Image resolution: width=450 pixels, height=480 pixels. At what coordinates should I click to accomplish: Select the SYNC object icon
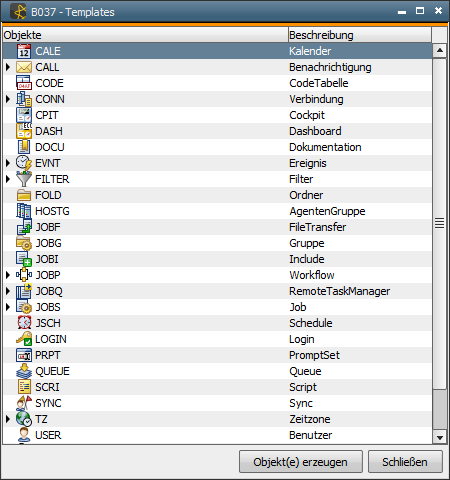[24, 403]
